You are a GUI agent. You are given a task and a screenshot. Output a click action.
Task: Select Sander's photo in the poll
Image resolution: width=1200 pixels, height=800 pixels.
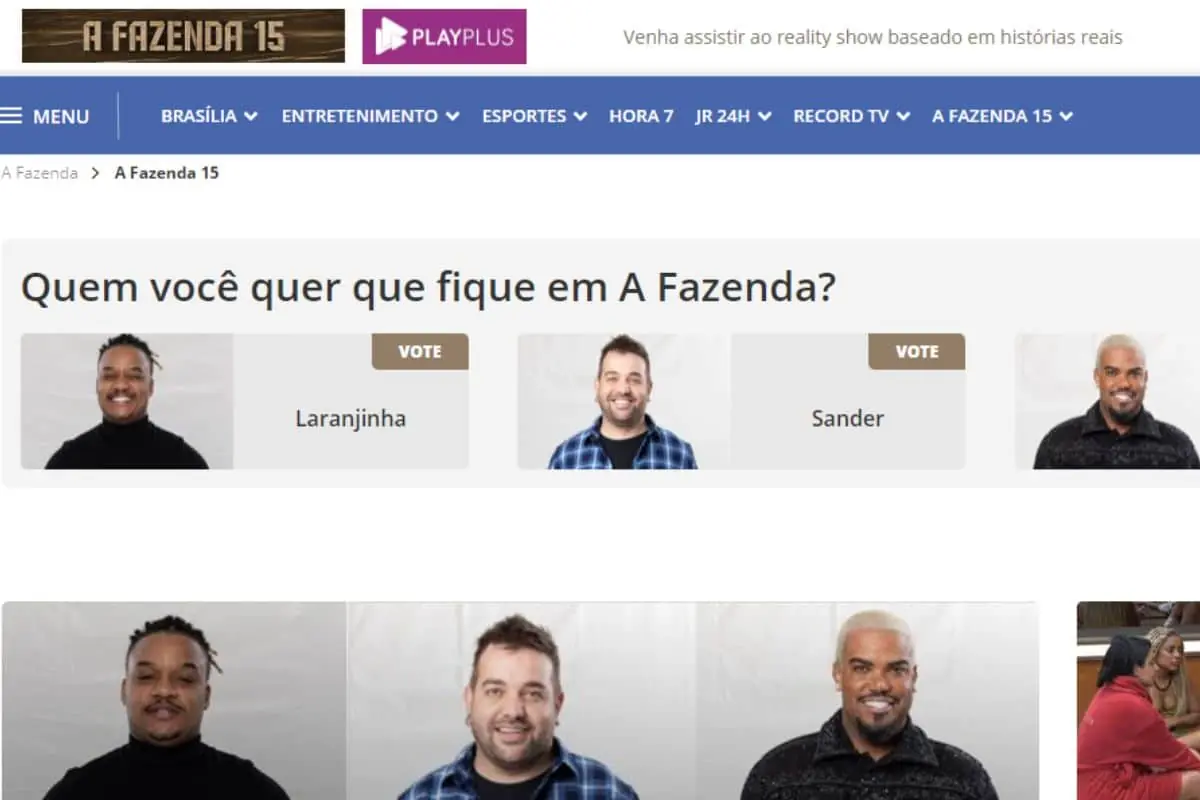[x=623, y=401]
